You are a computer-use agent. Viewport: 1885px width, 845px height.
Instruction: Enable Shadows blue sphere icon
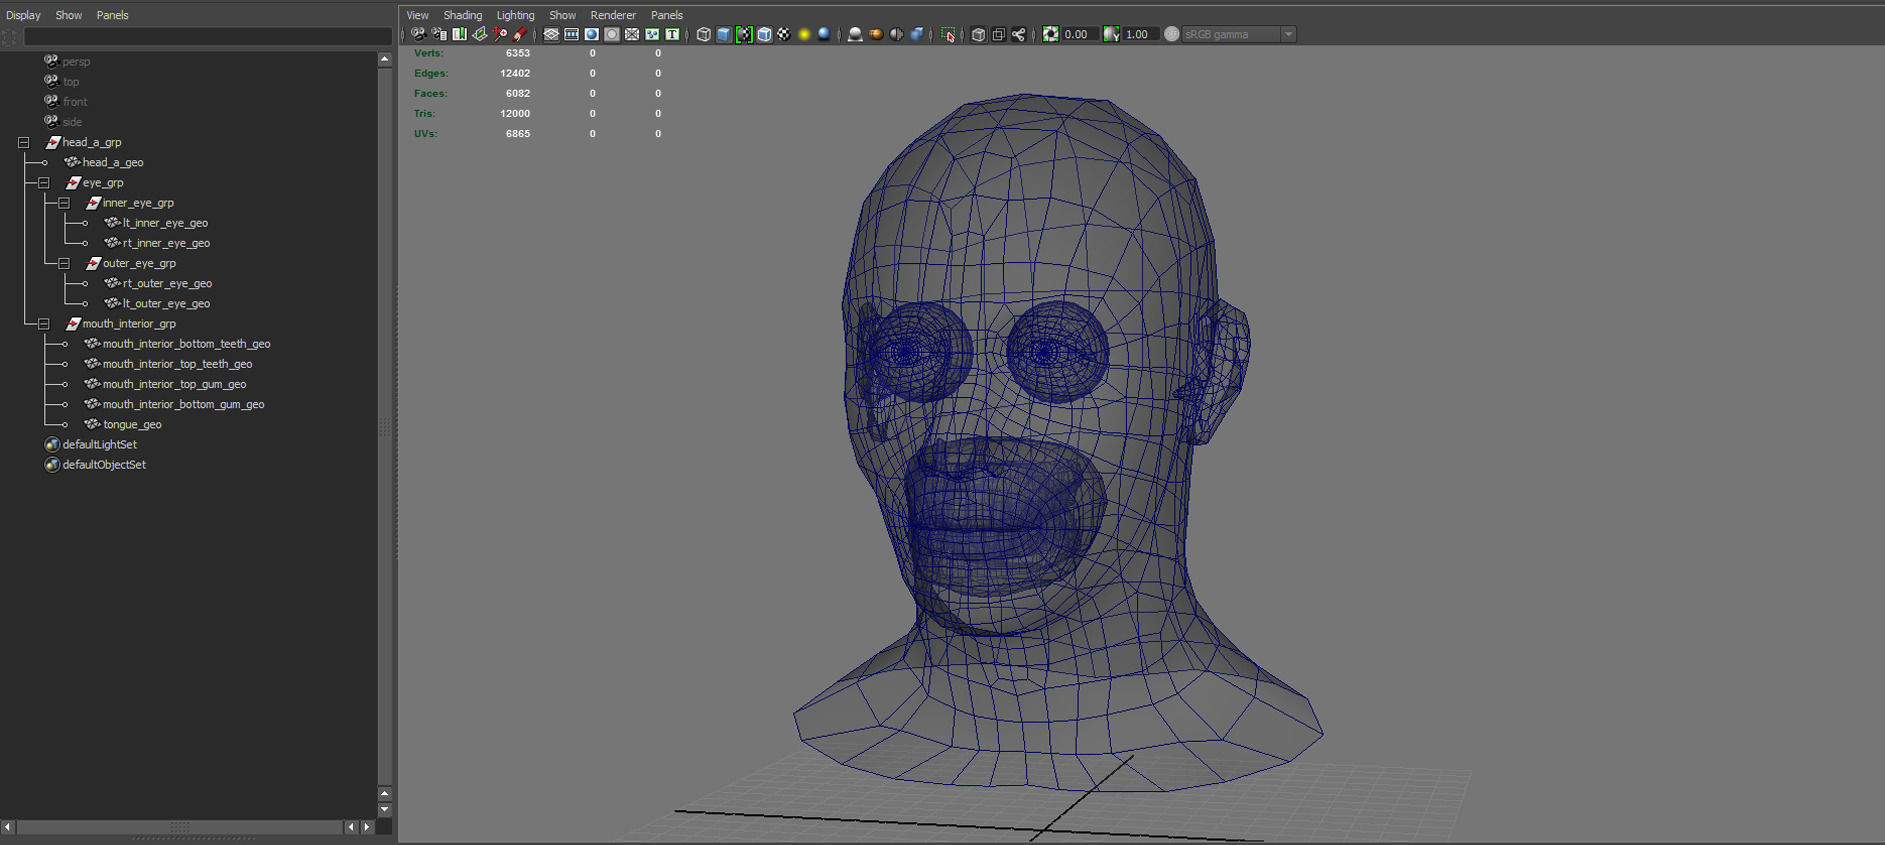click(x=824, y=34)
